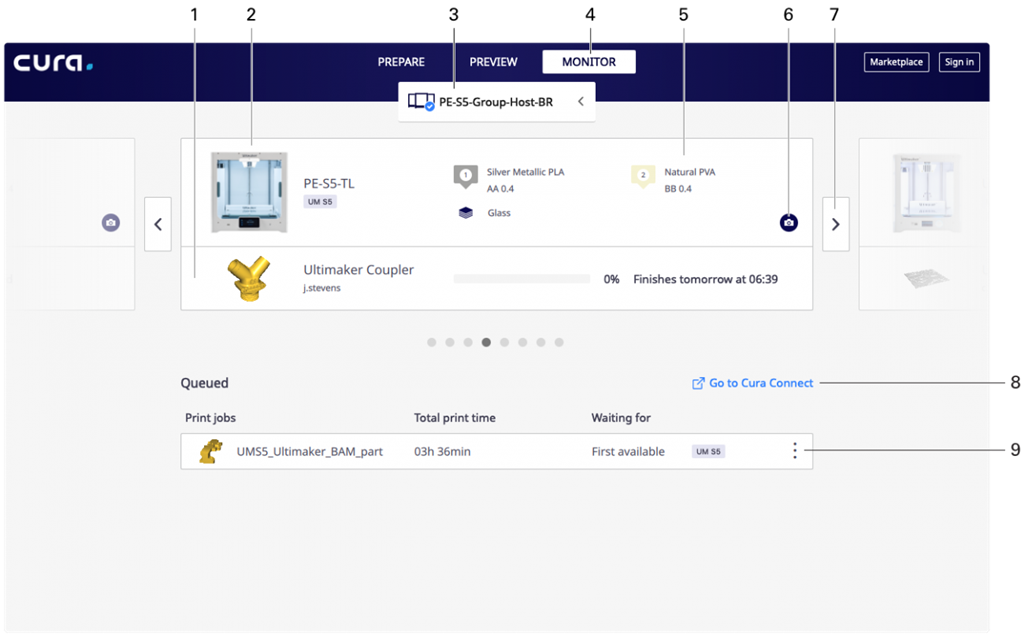Click the printer group network icon

[x=421, y=102]
